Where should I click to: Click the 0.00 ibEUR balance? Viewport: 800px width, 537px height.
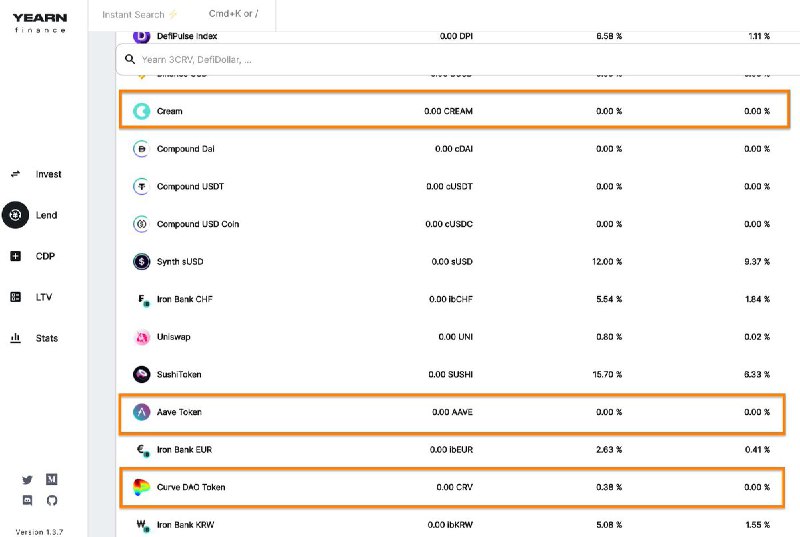(x=451, y=449)
